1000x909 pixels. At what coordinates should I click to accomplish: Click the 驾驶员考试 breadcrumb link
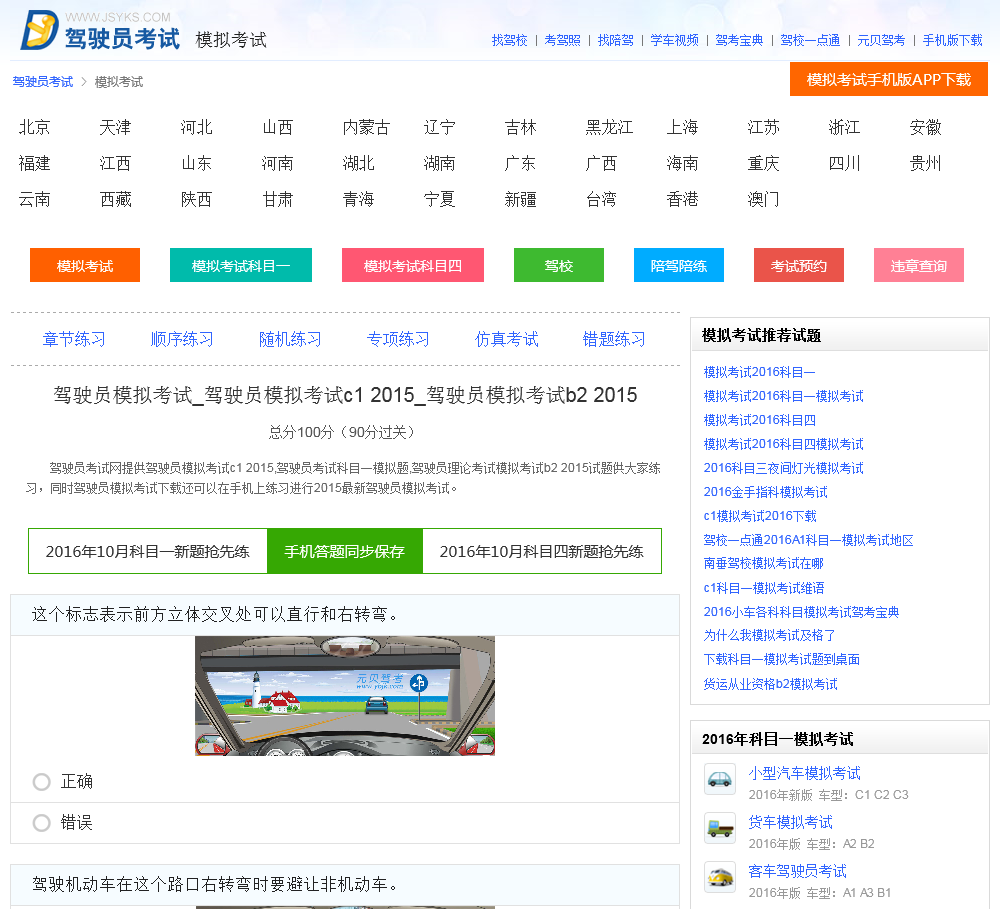[x=43, y=82]
